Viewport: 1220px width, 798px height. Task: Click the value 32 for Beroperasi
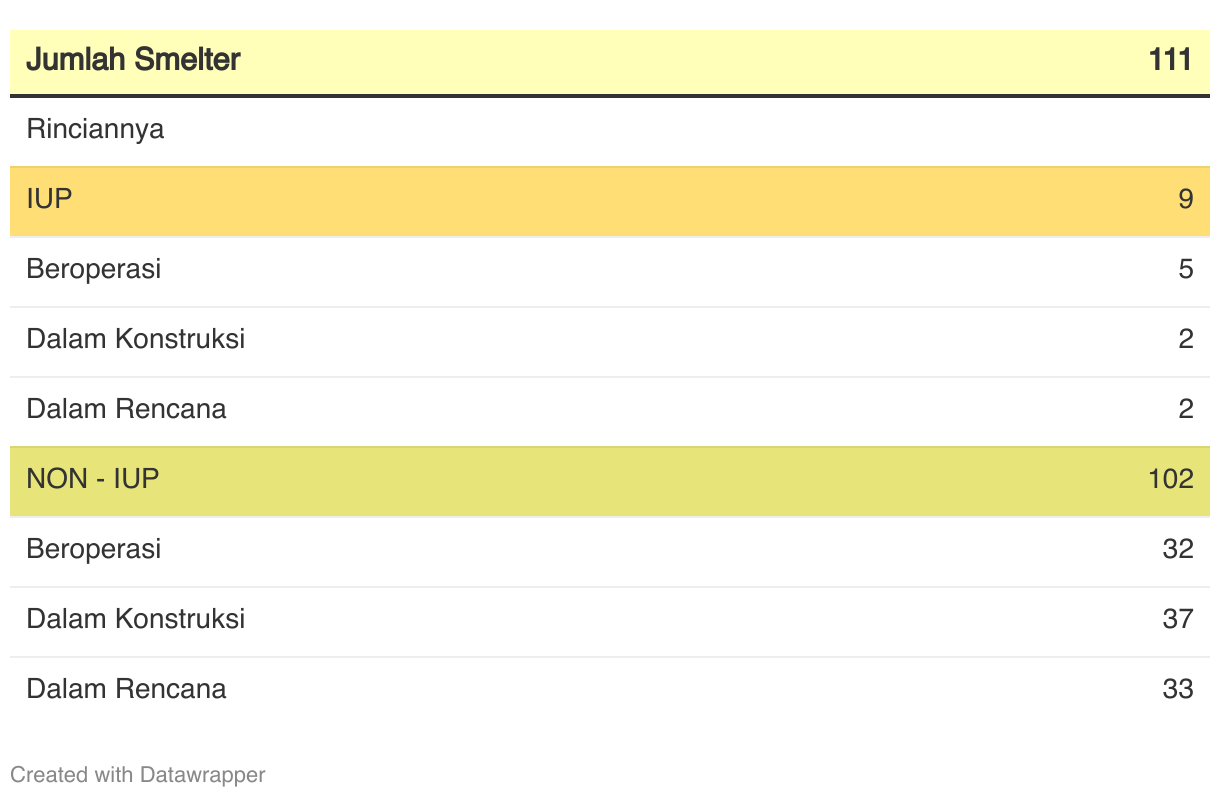1178,549
